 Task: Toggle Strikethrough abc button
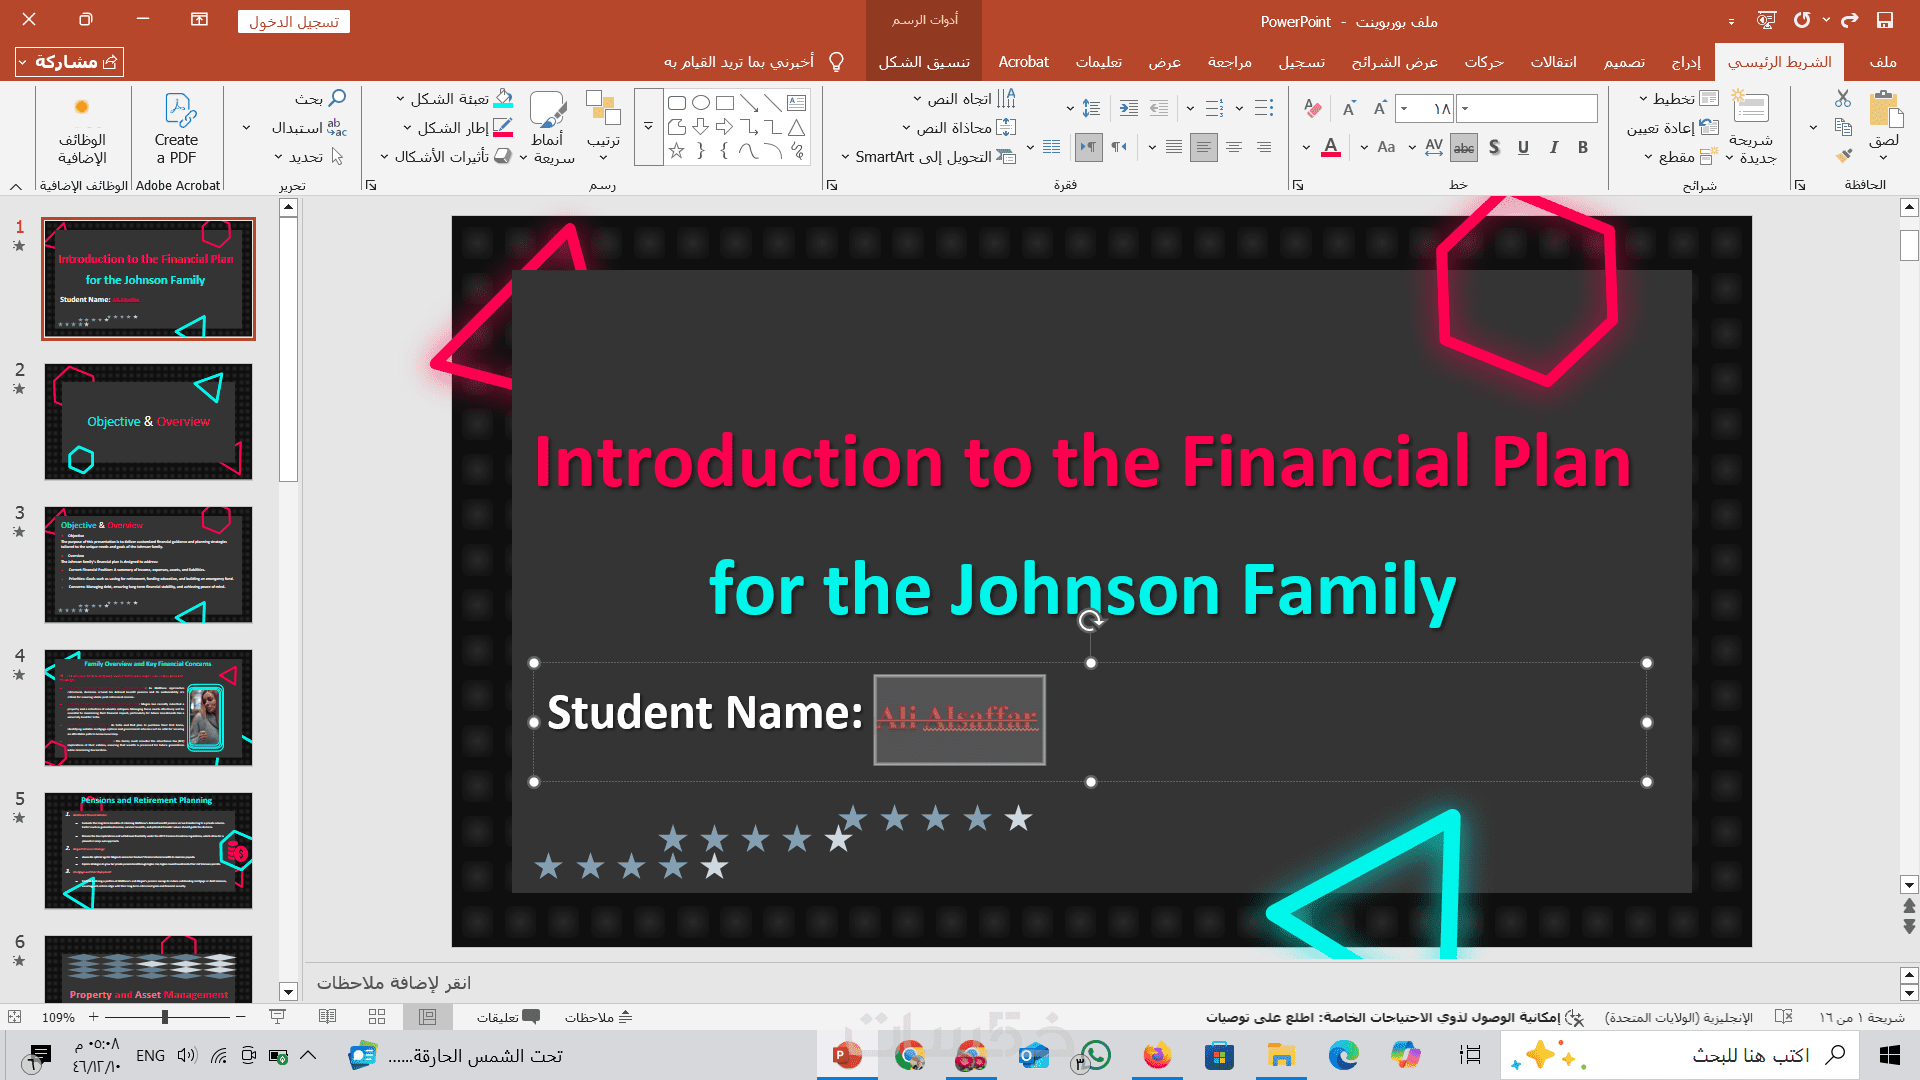pyautogui.click(x=1464, y=148)
